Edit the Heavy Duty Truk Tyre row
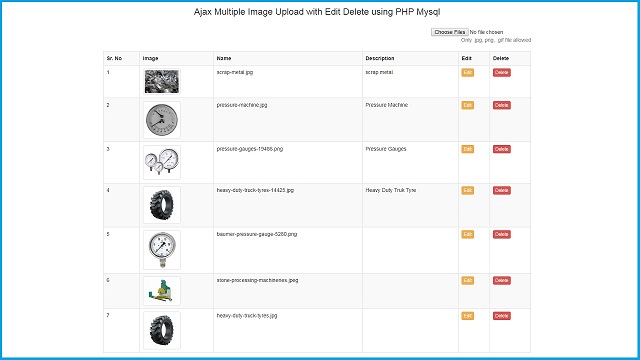The height and width of the screenshot is (360, 640). (x=467, y=191)
